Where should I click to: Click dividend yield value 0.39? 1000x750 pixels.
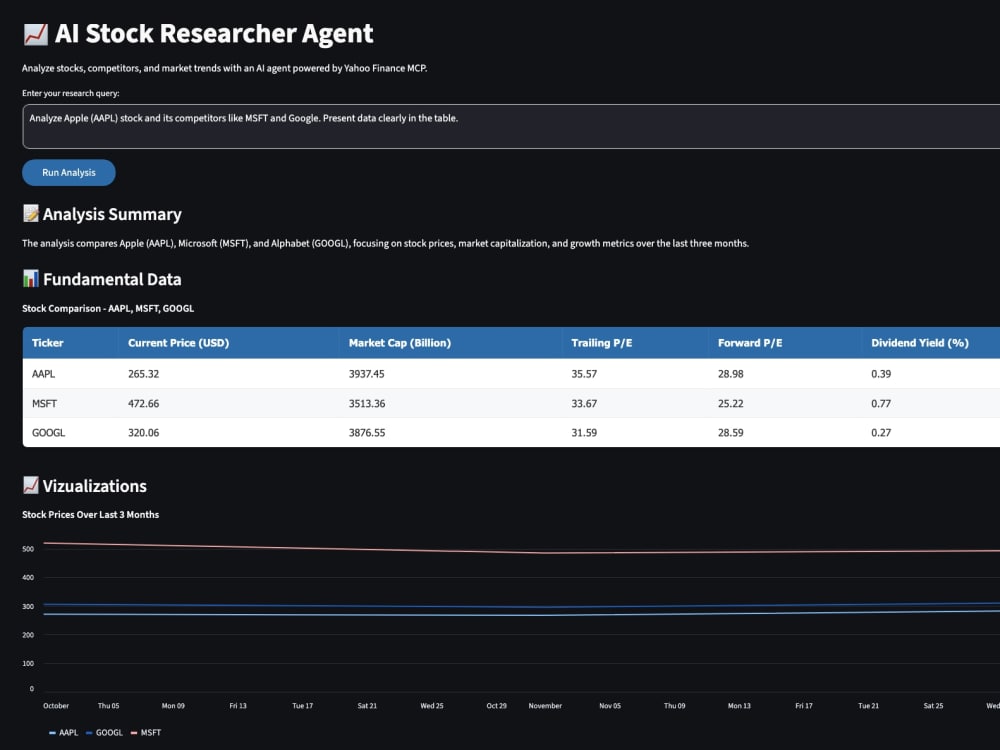(x=881, y=374)
